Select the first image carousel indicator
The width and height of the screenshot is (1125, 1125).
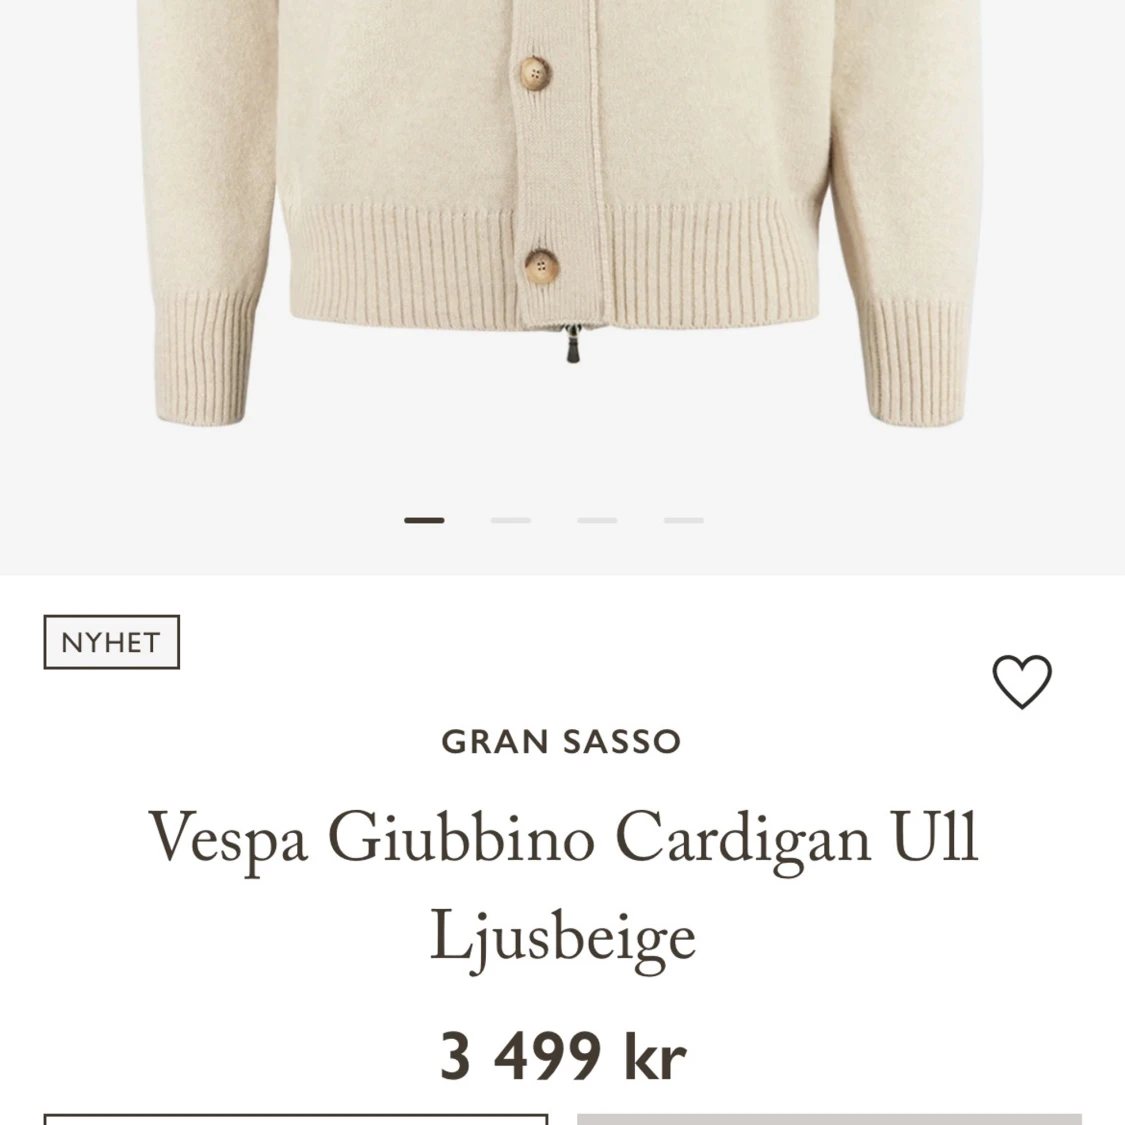coord(424,520)
